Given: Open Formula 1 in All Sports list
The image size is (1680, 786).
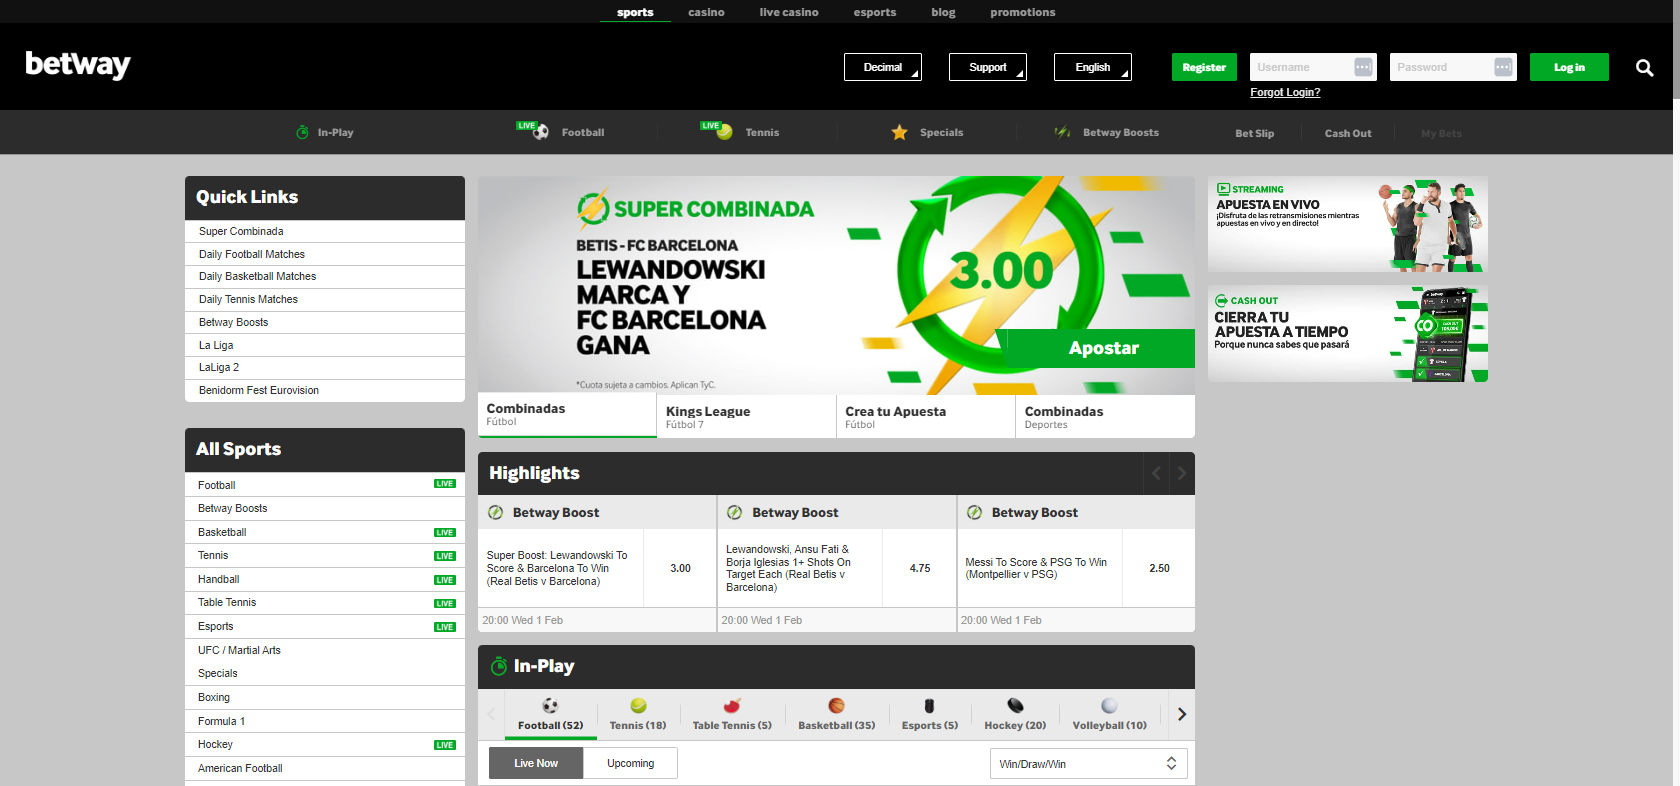Looking at the screenshot, I should click(325, 721).
